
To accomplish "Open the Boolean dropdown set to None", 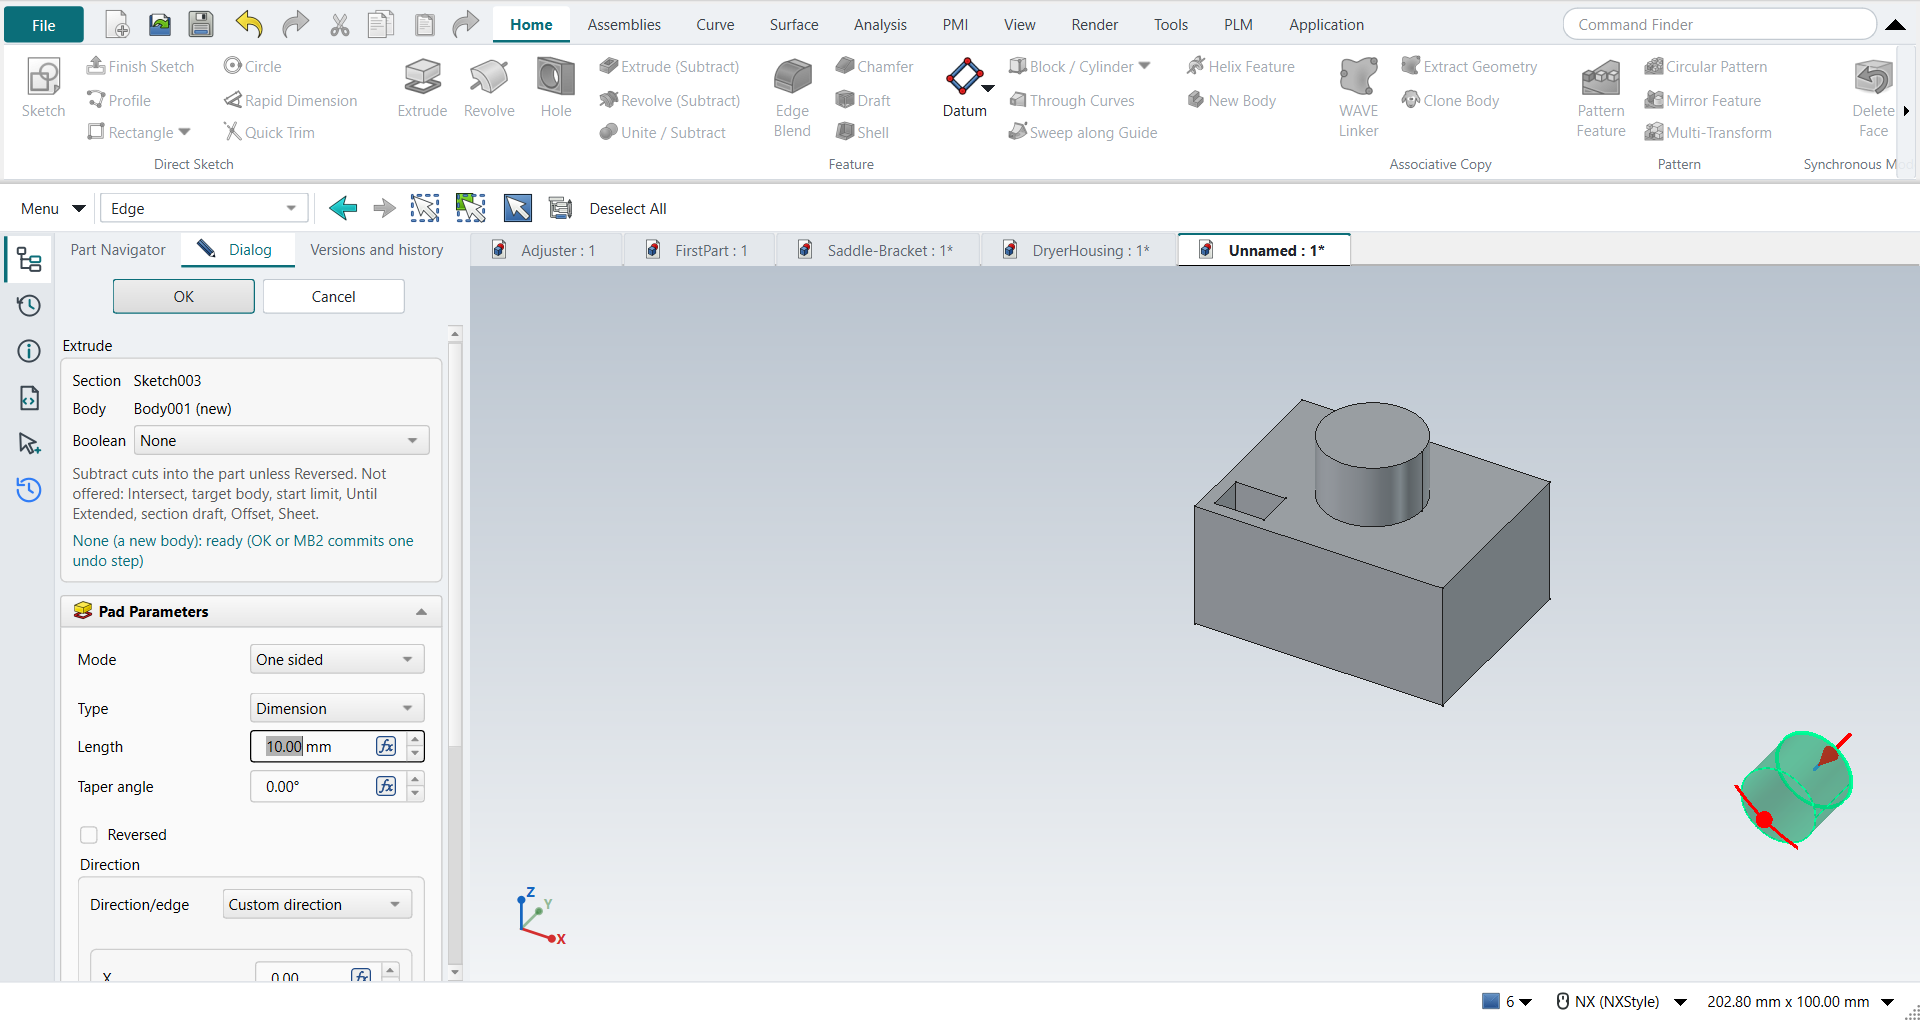I will 282,441.
